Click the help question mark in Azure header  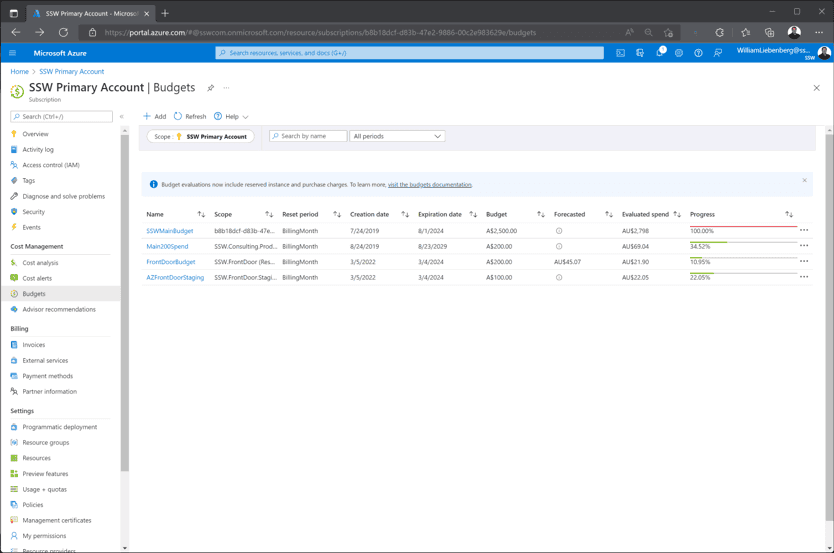click(x=698, y=53)
